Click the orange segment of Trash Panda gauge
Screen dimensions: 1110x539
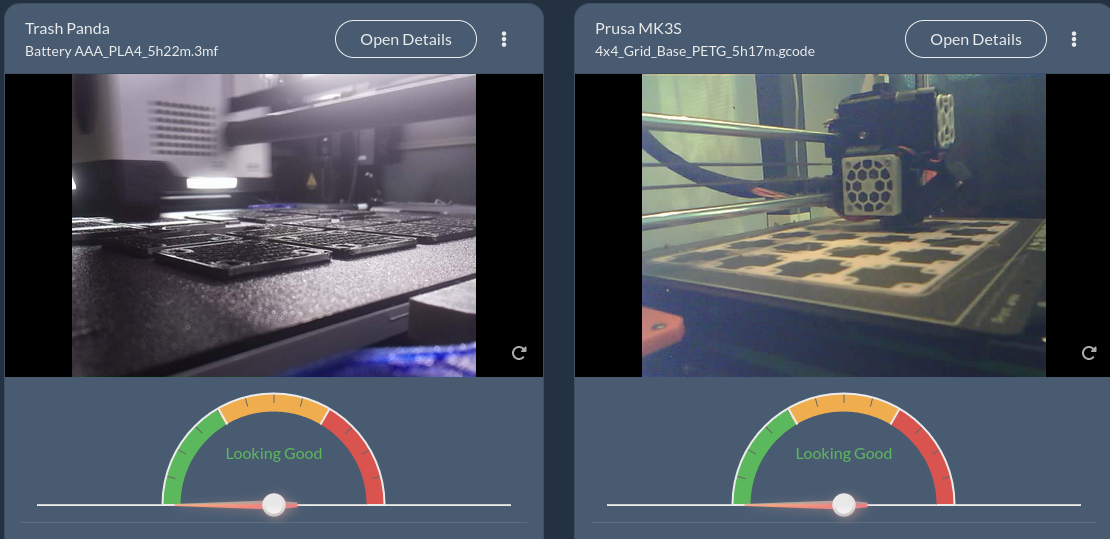274,403
